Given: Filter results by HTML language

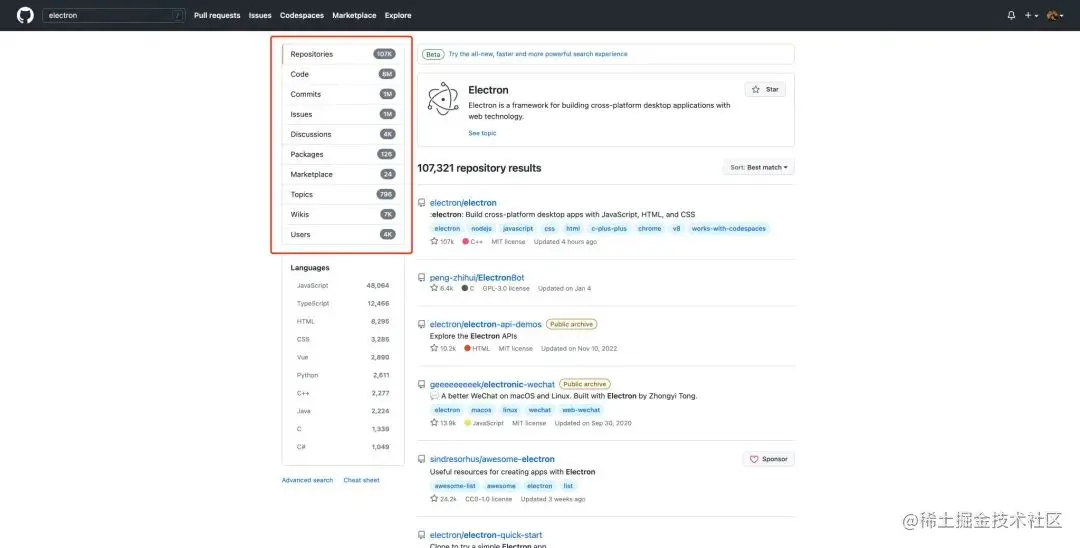Looking at the screenshot, I should point(343,322).
